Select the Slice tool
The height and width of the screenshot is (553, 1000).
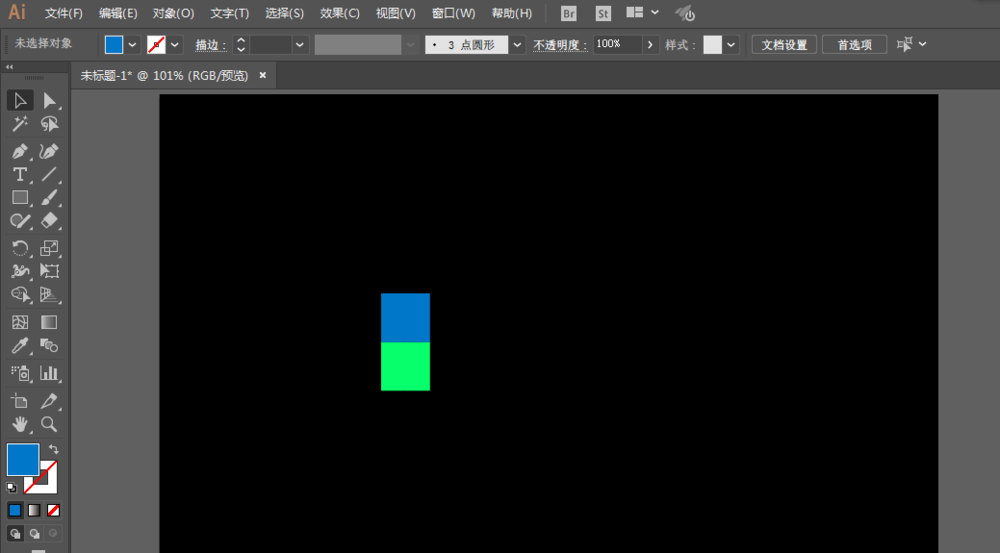pyautogui.click(x=49, y=401)
